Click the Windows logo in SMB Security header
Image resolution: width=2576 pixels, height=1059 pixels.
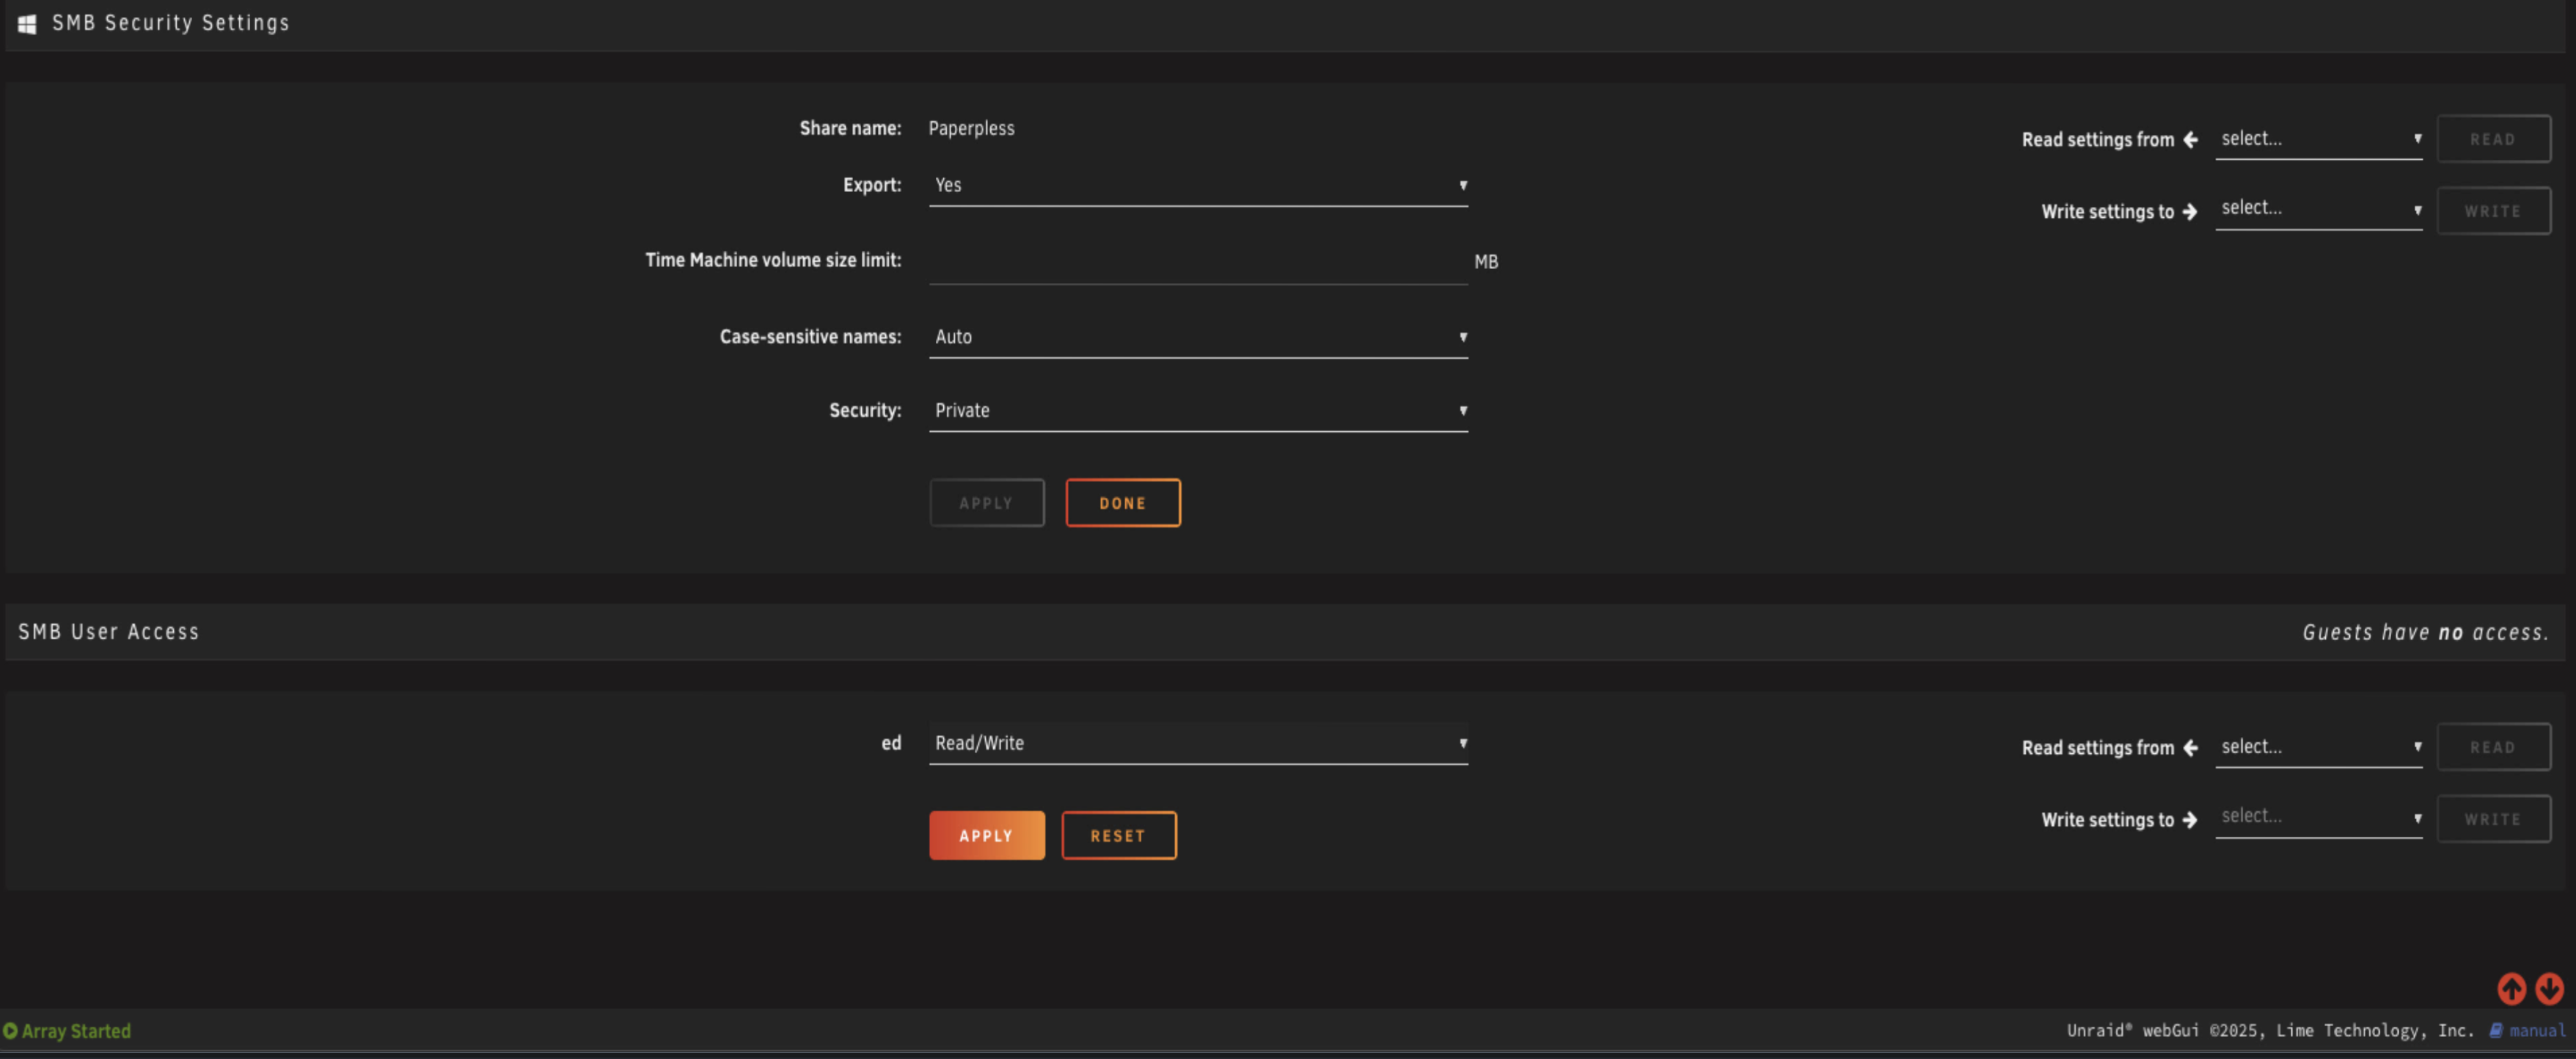click(27, 23)
